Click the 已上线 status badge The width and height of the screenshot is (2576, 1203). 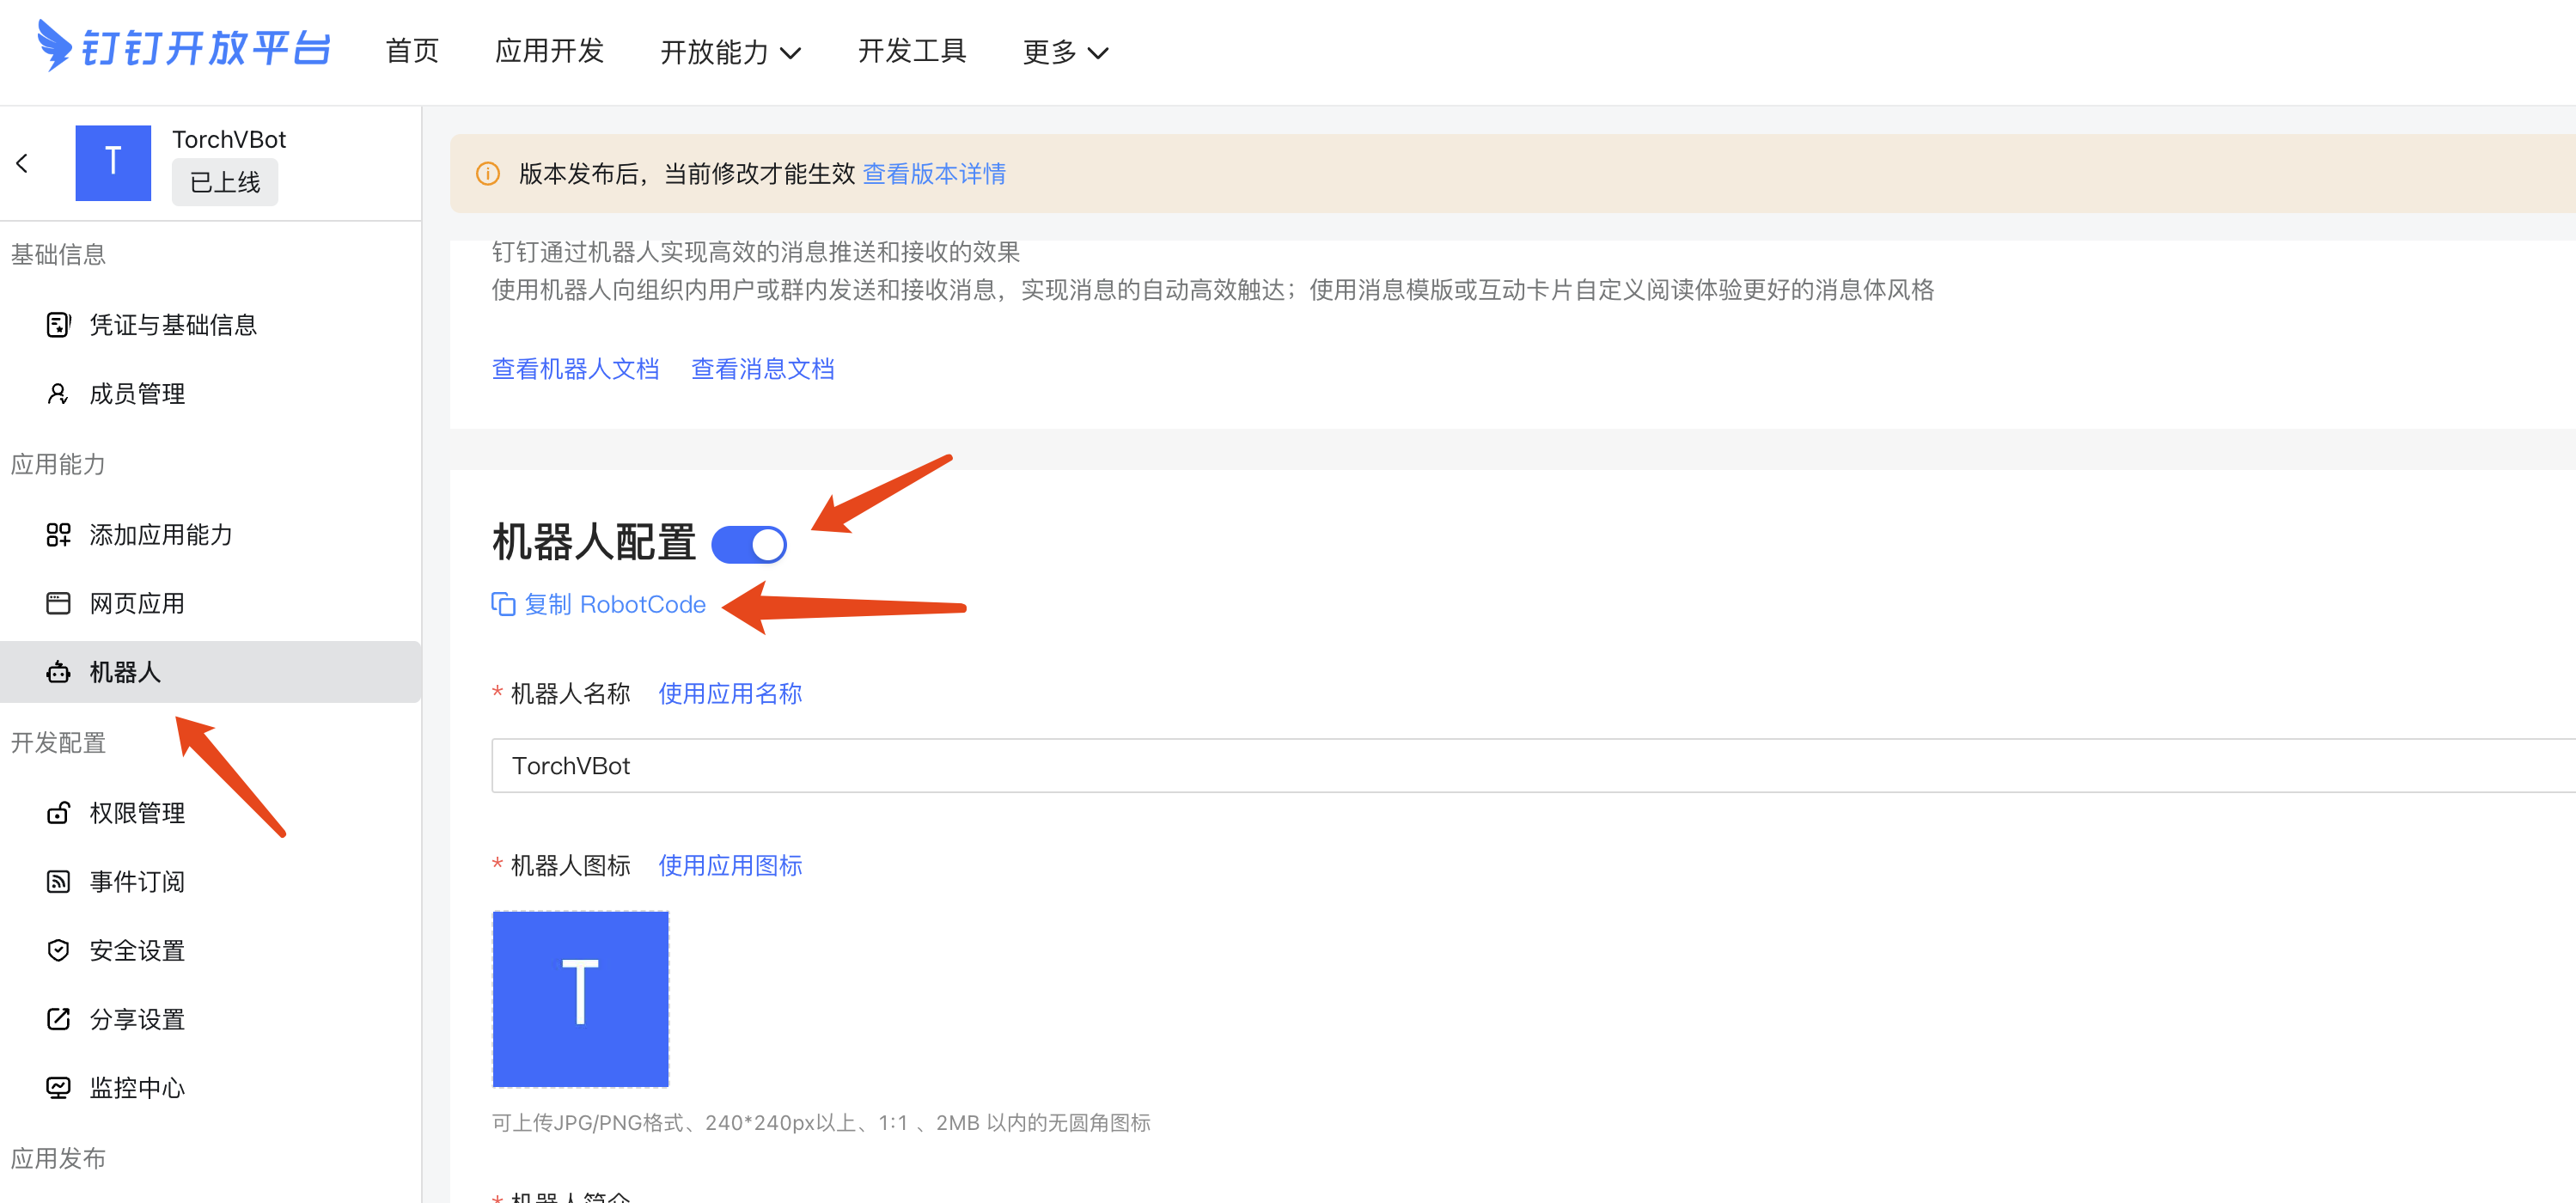tap(225, 182)
